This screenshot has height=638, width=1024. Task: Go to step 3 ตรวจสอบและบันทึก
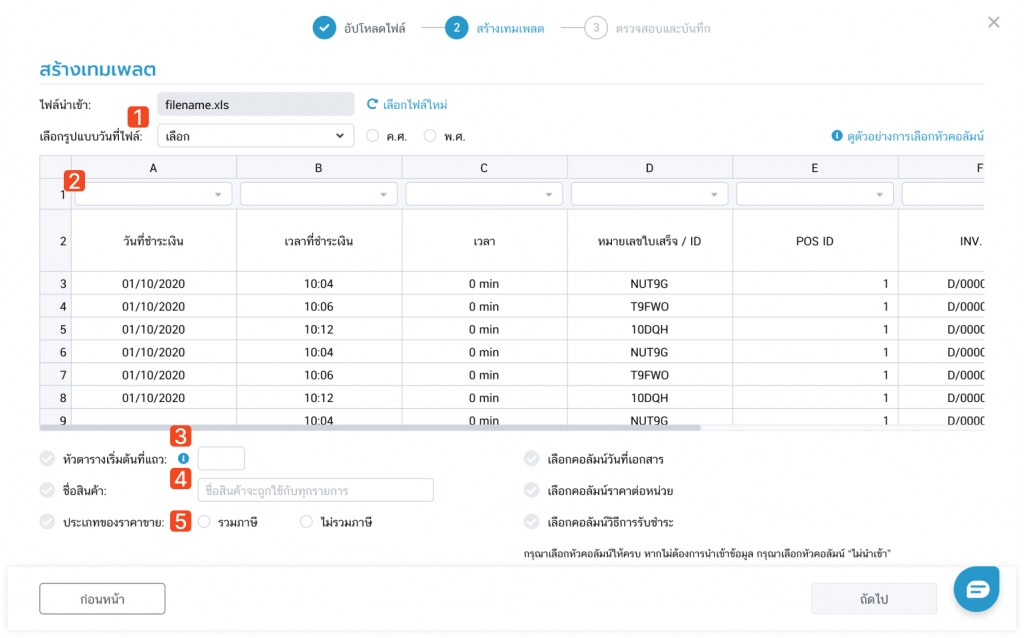[x=596, y=28]
